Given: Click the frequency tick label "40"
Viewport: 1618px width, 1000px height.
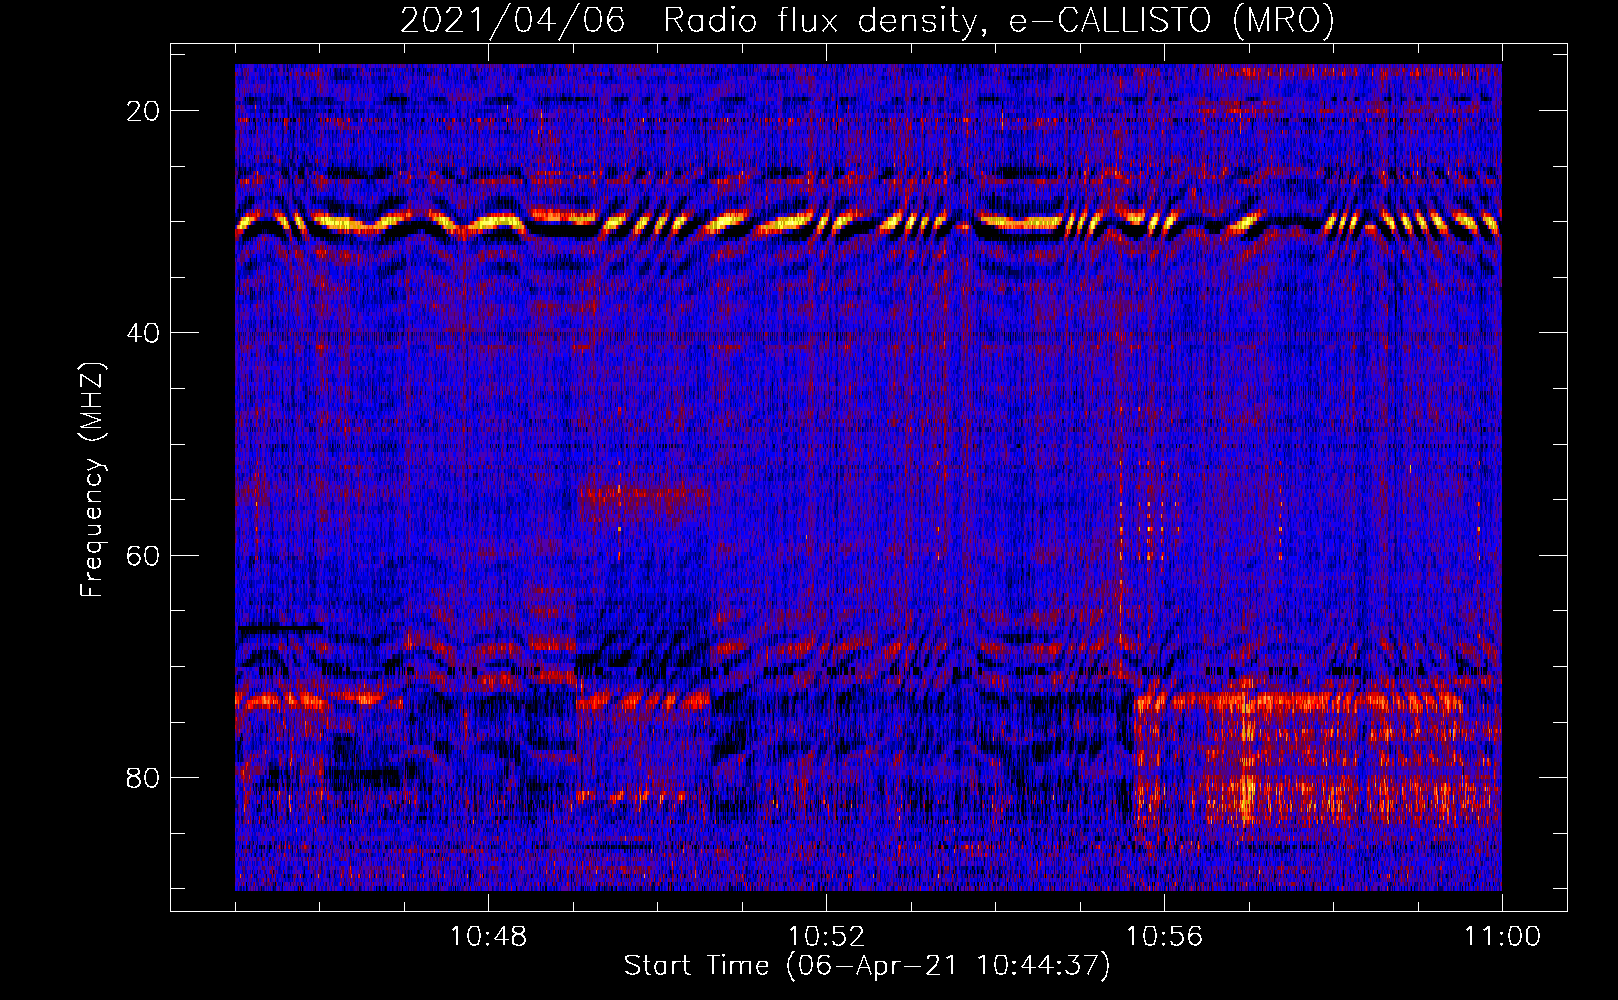Looking at the screenshot, I should point(144,333).
